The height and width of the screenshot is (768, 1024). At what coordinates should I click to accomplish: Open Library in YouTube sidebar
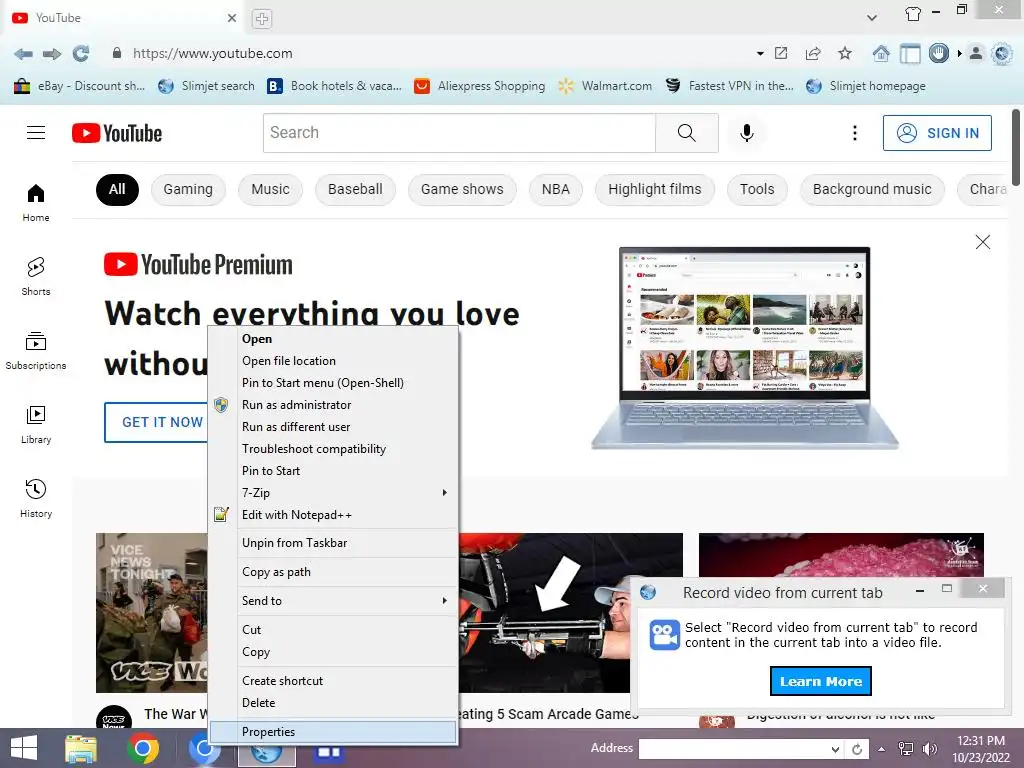coord(36,424)
